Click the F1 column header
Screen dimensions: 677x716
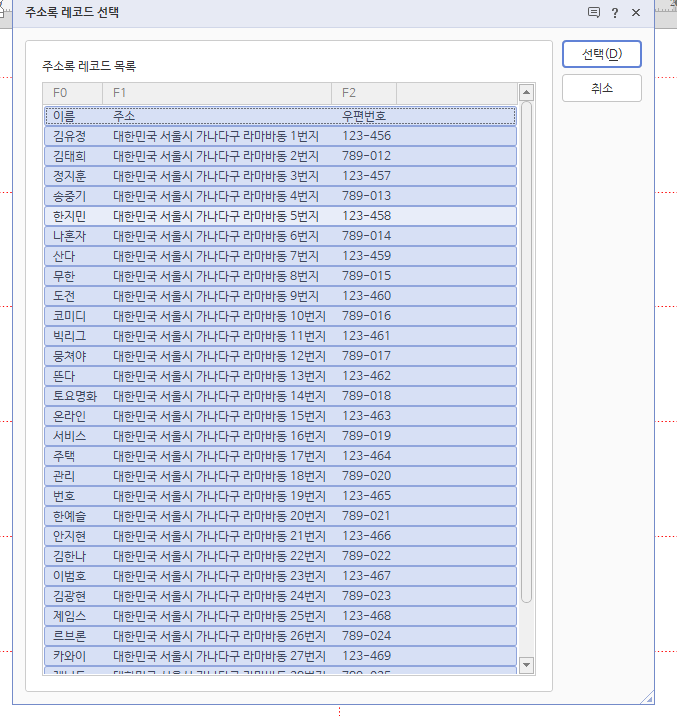217,93
